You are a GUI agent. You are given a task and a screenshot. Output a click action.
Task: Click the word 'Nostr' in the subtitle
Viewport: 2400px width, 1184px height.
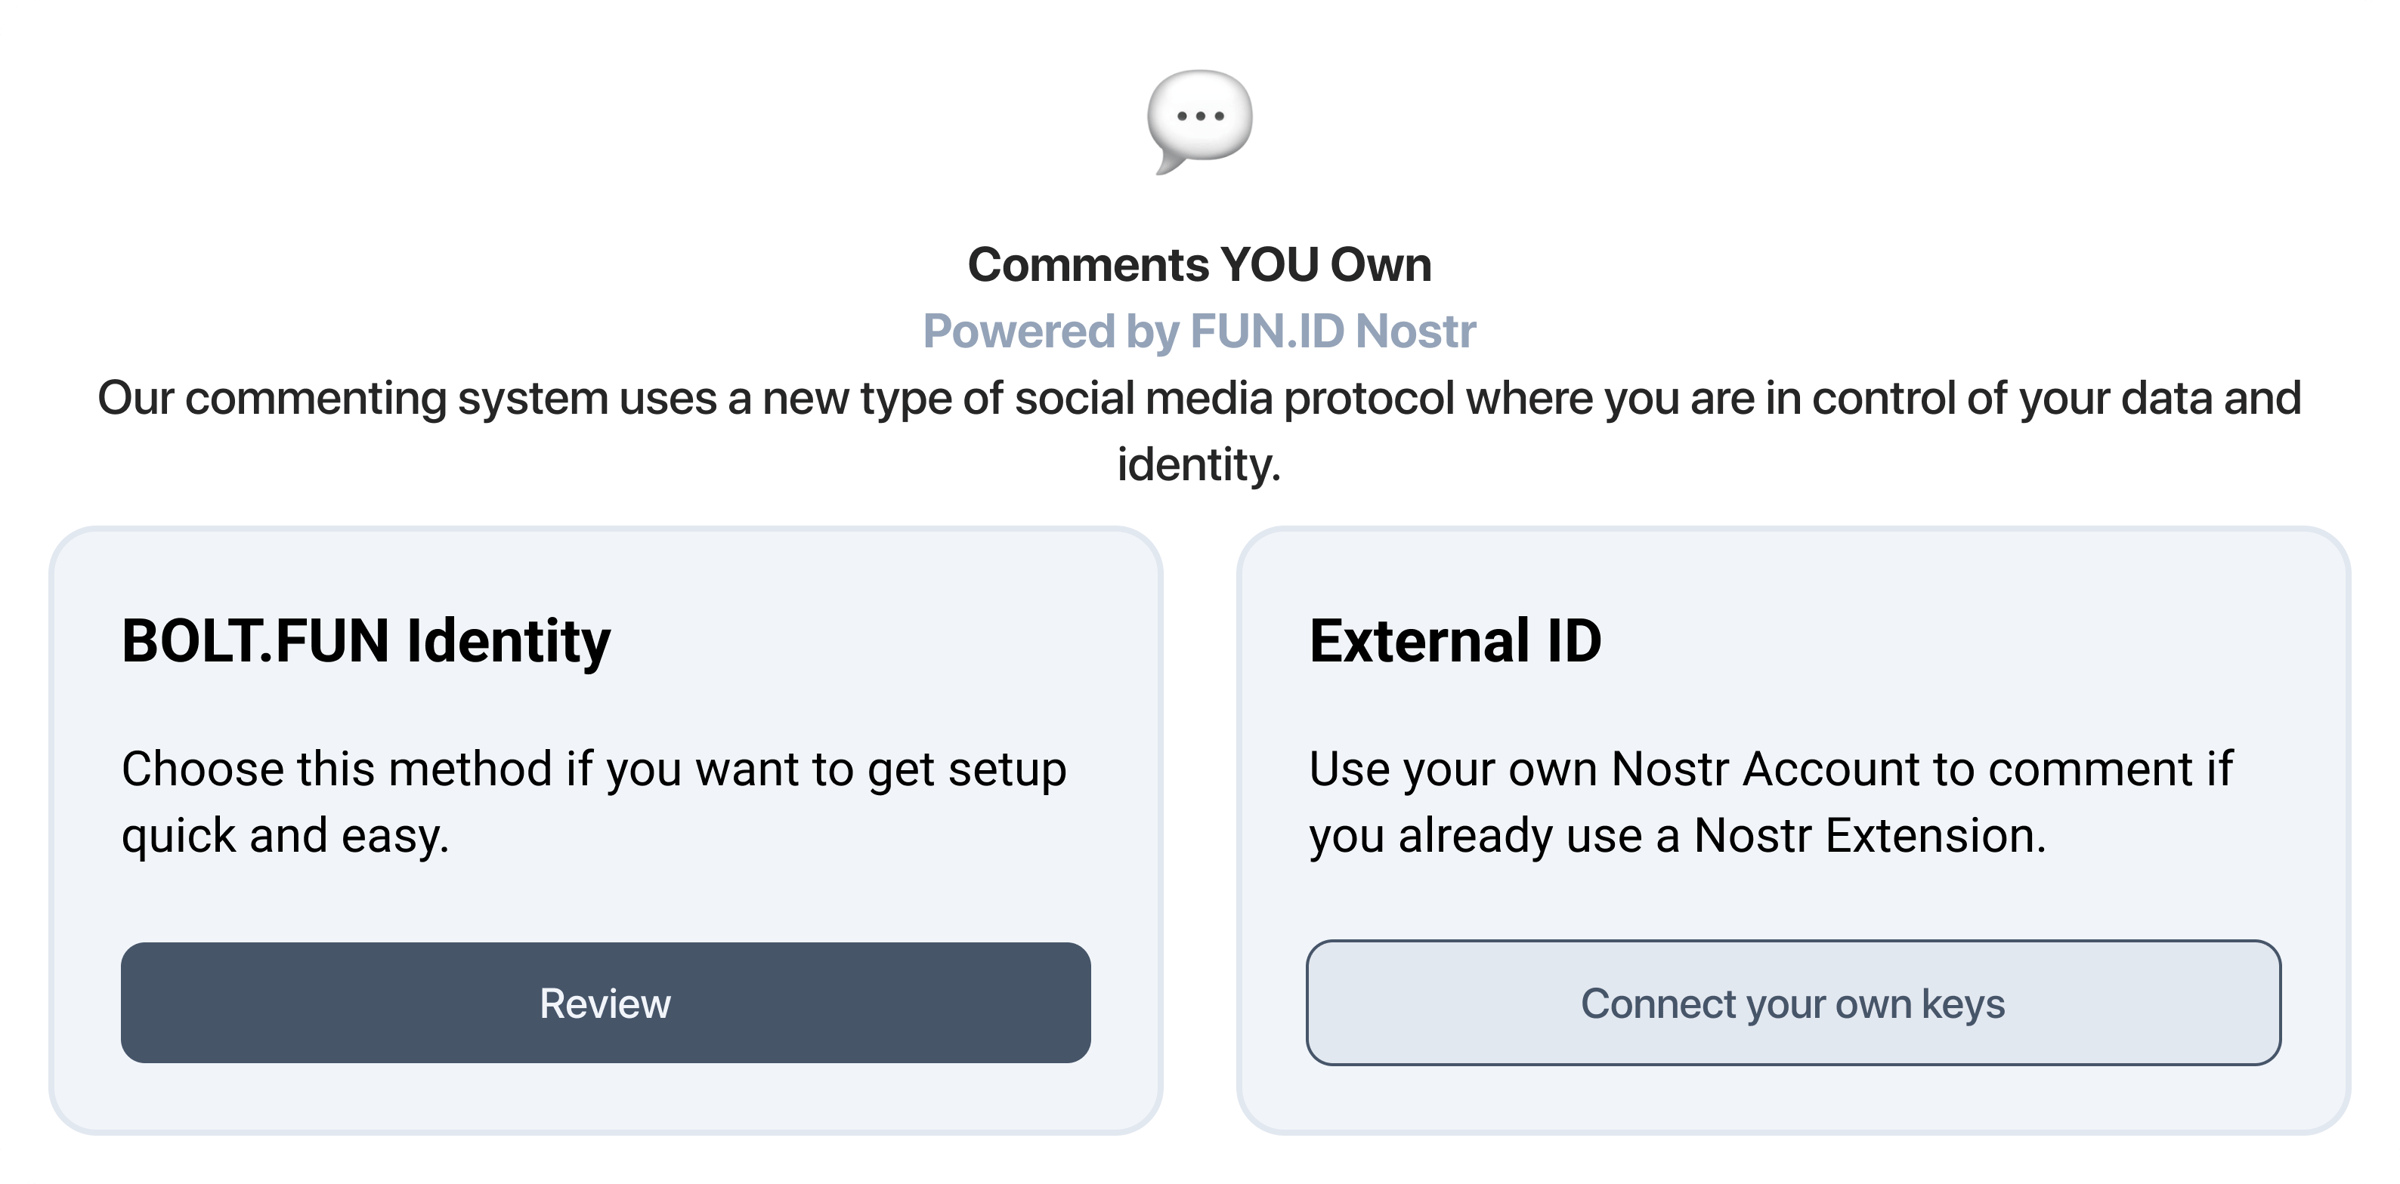coord(1416,331)
